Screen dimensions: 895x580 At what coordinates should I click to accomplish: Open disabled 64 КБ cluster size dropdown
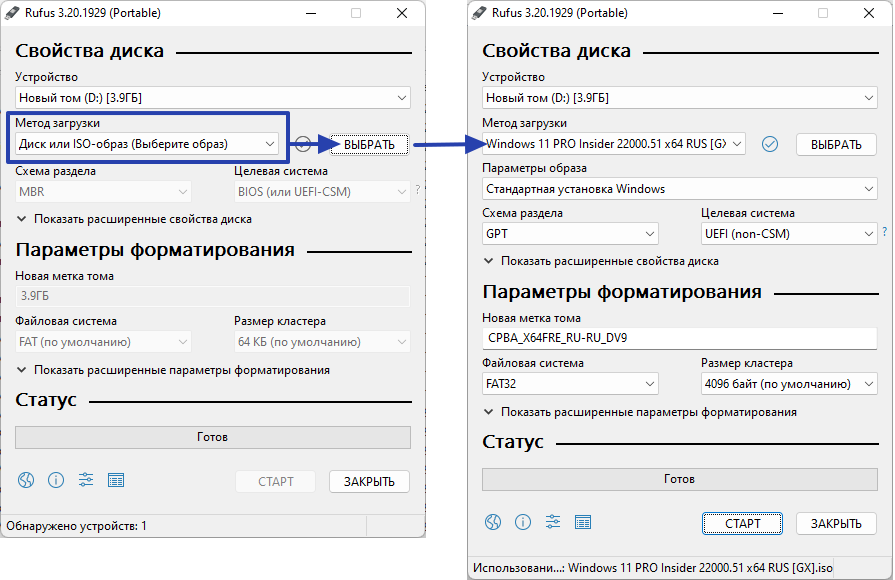click(x=322, y=342)
